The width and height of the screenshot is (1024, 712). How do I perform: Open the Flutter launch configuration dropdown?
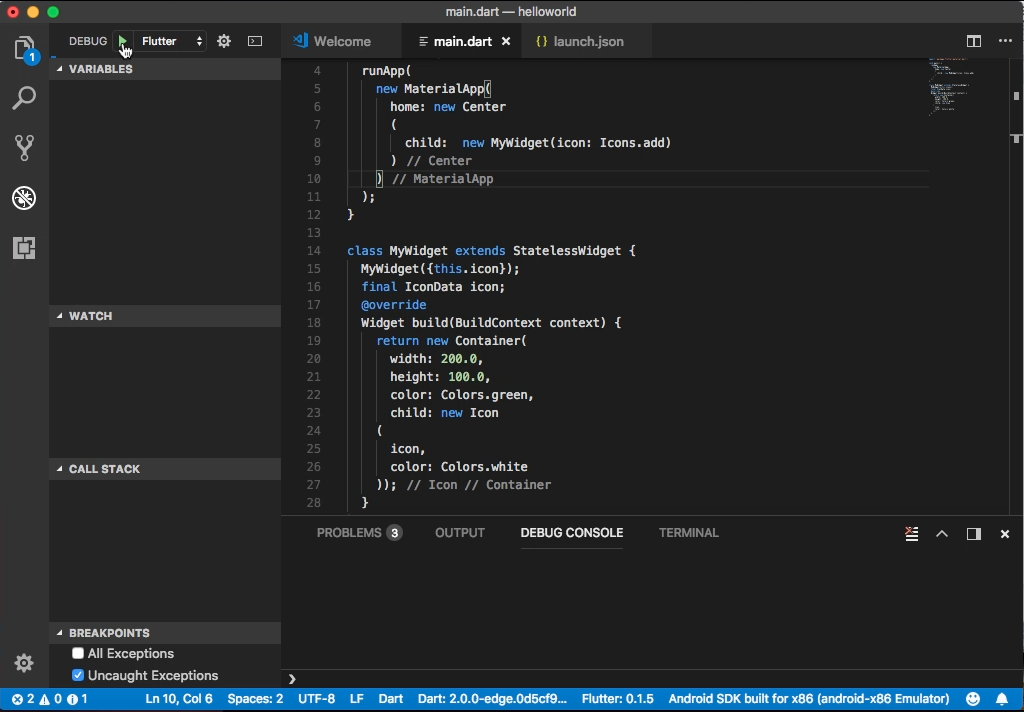(x=172, y=41)
